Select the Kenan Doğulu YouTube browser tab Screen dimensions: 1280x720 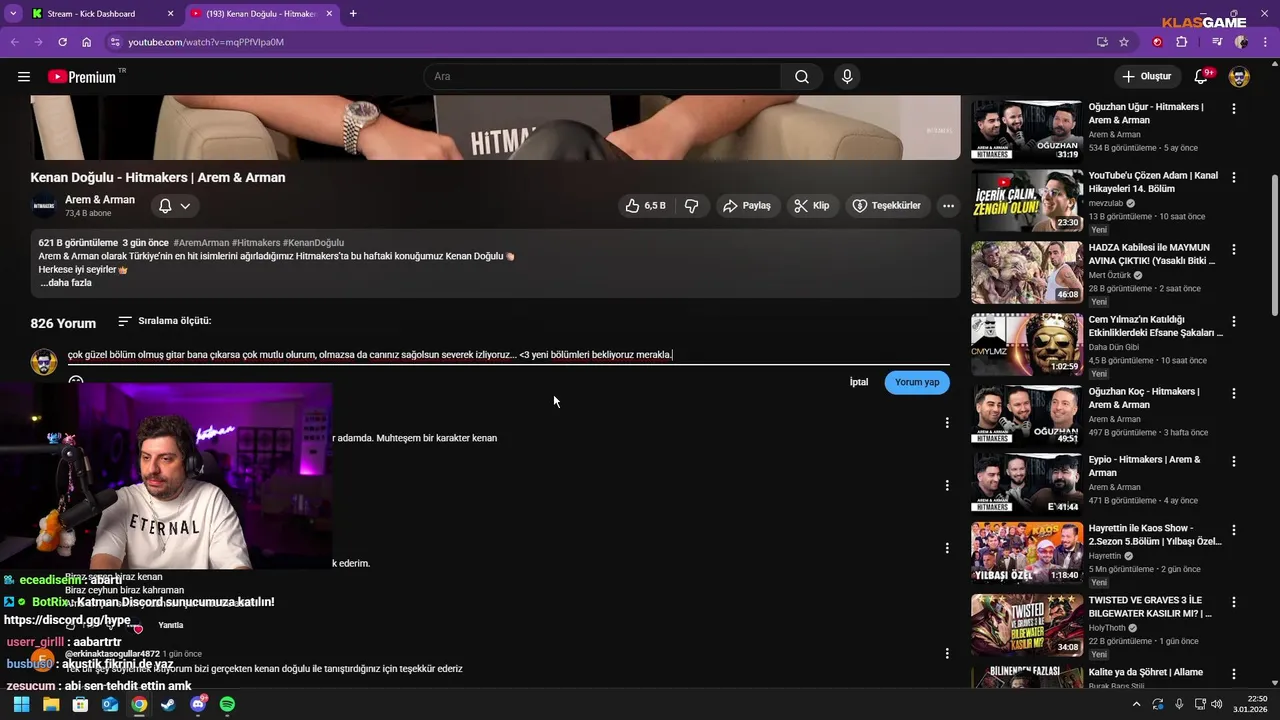pyautogui.click(x=262, y=14)
